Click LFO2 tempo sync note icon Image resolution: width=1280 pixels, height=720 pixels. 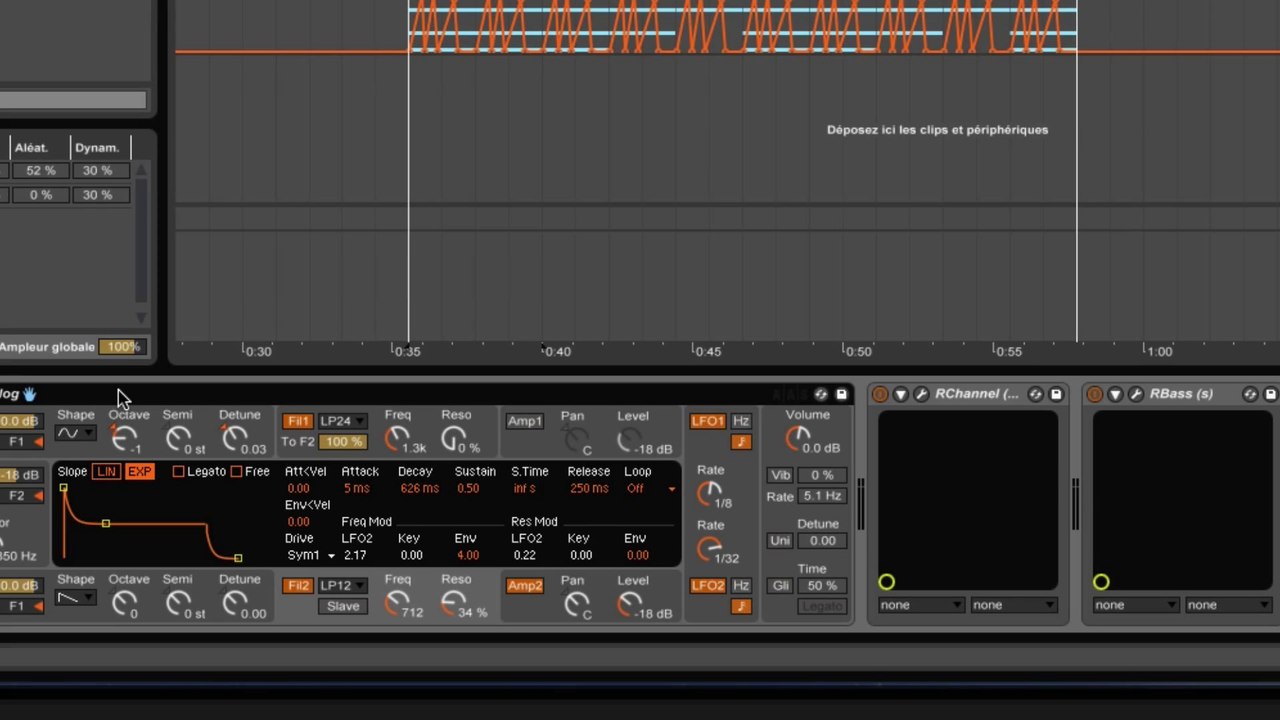[x=741, y=606]
